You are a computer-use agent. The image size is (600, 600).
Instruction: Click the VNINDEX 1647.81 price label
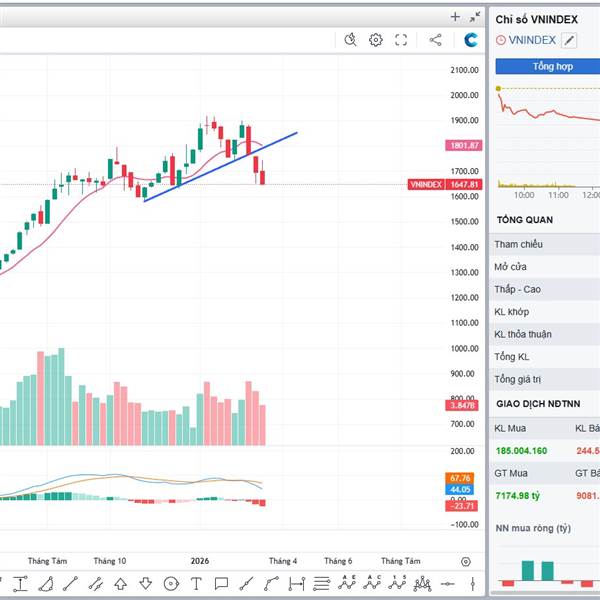(445, 185)
